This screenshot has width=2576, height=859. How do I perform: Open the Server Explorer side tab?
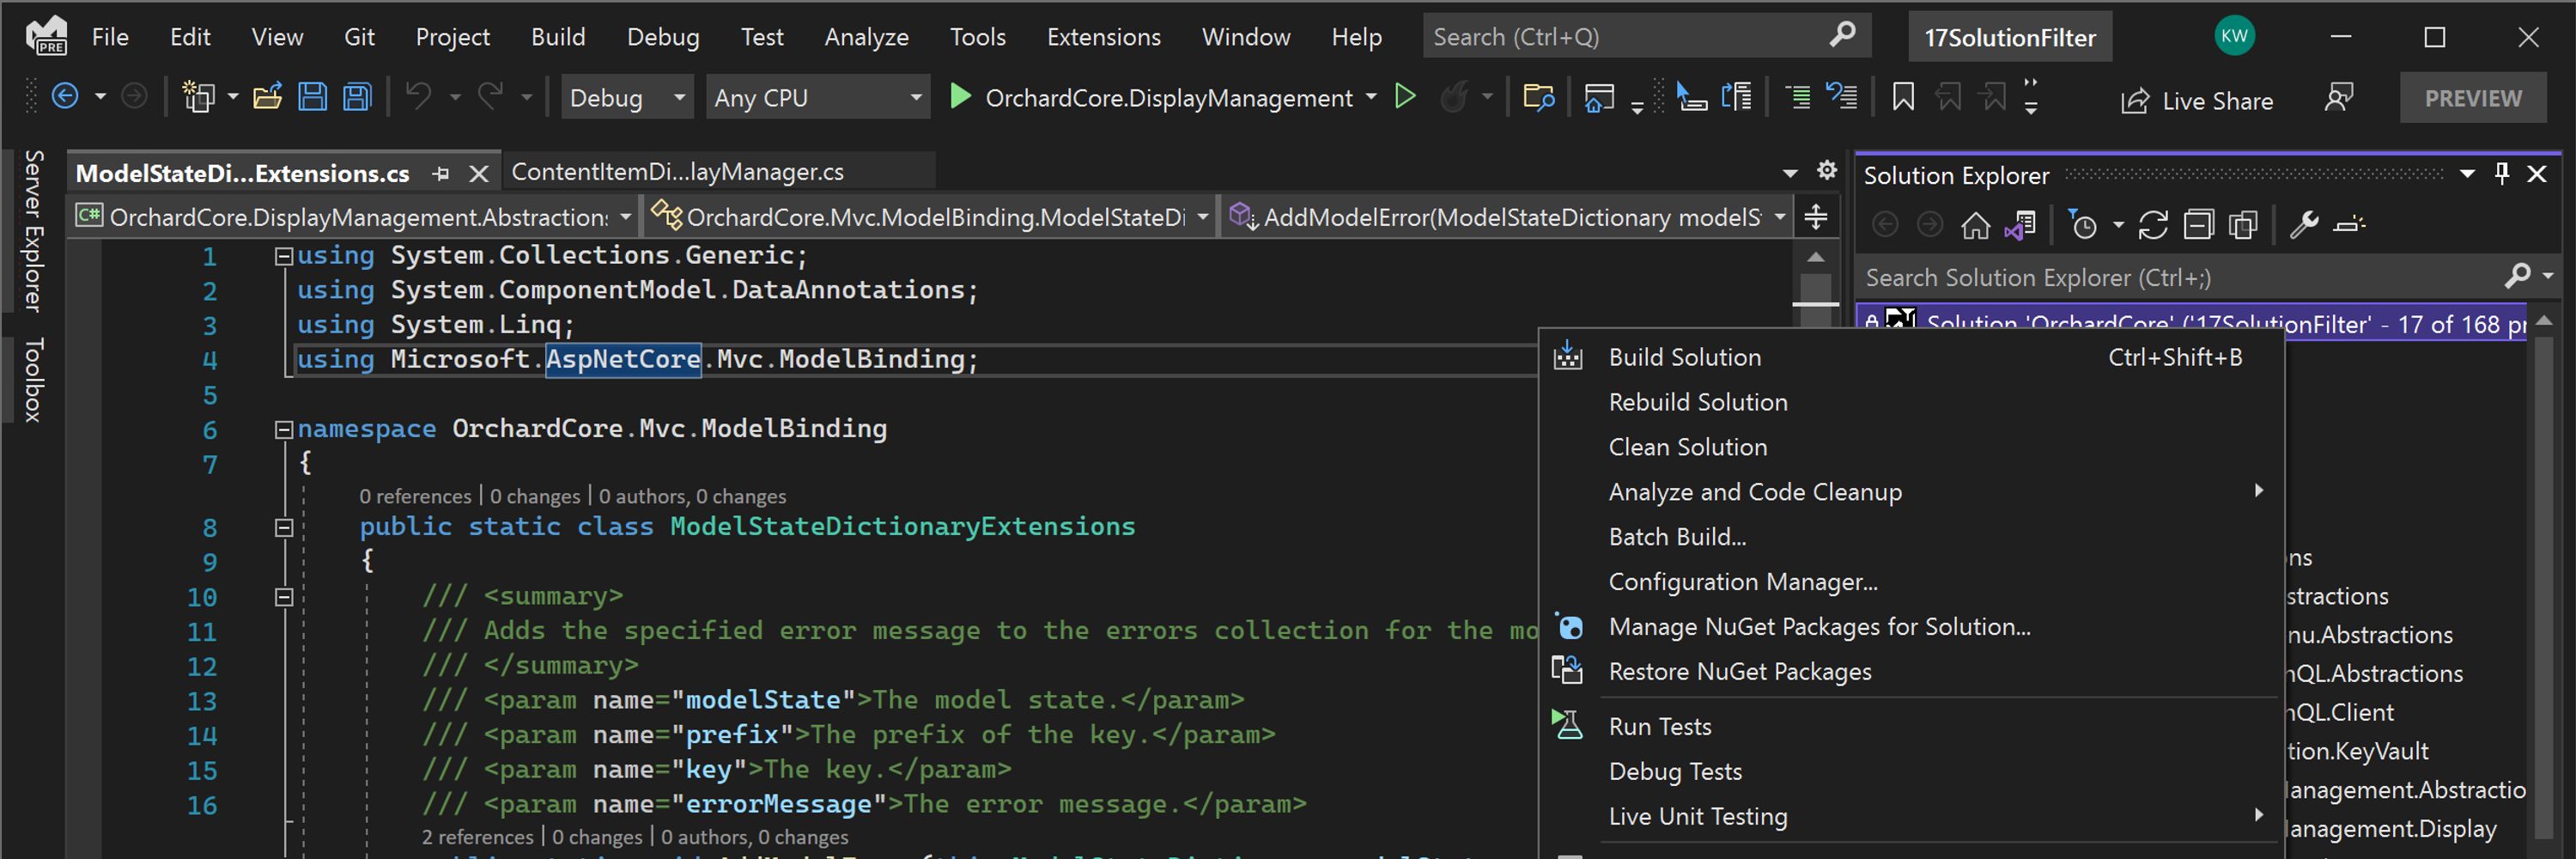pyautogui.click(x=33, y=231)
